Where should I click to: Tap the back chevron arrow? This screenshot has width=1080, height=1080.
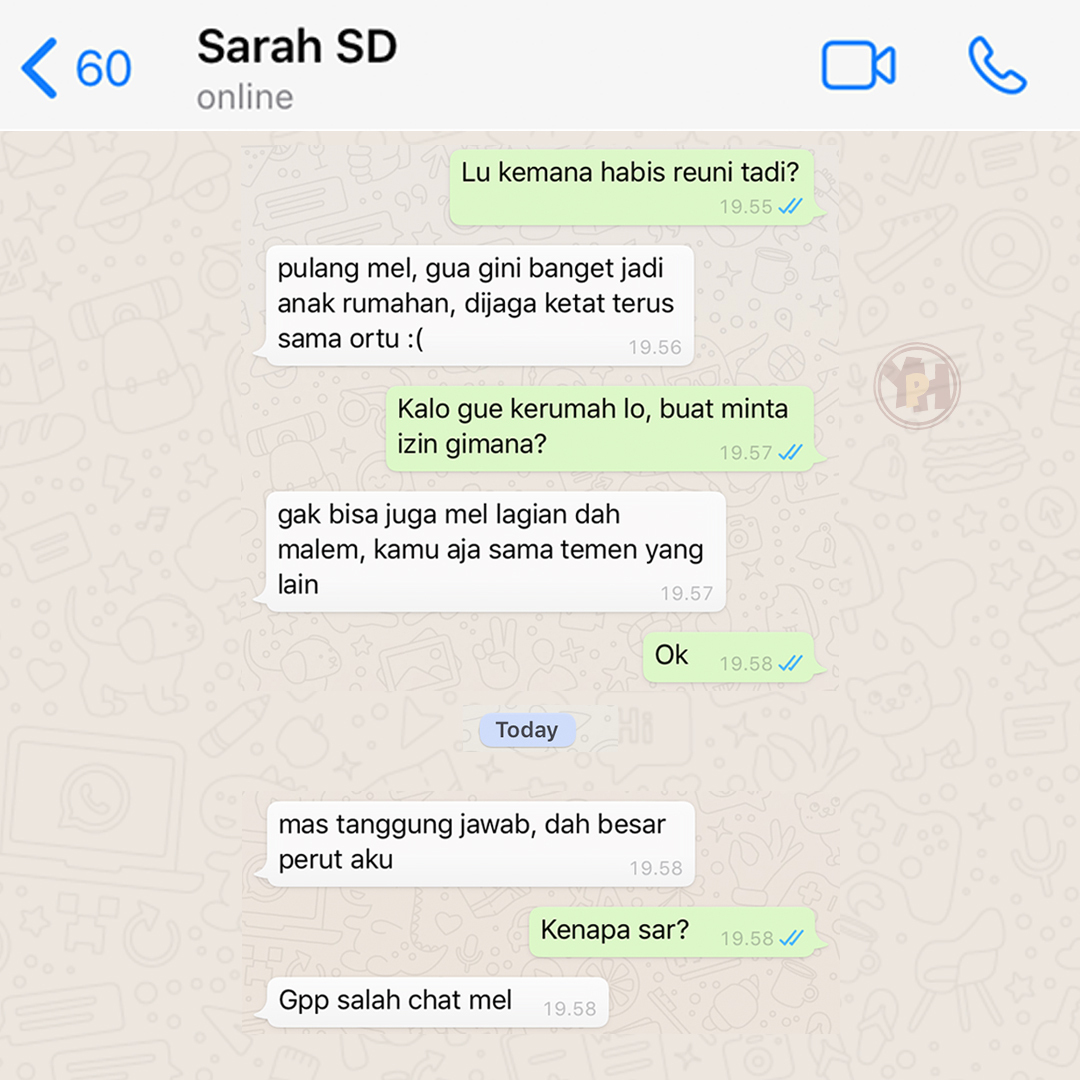[39, 68]
